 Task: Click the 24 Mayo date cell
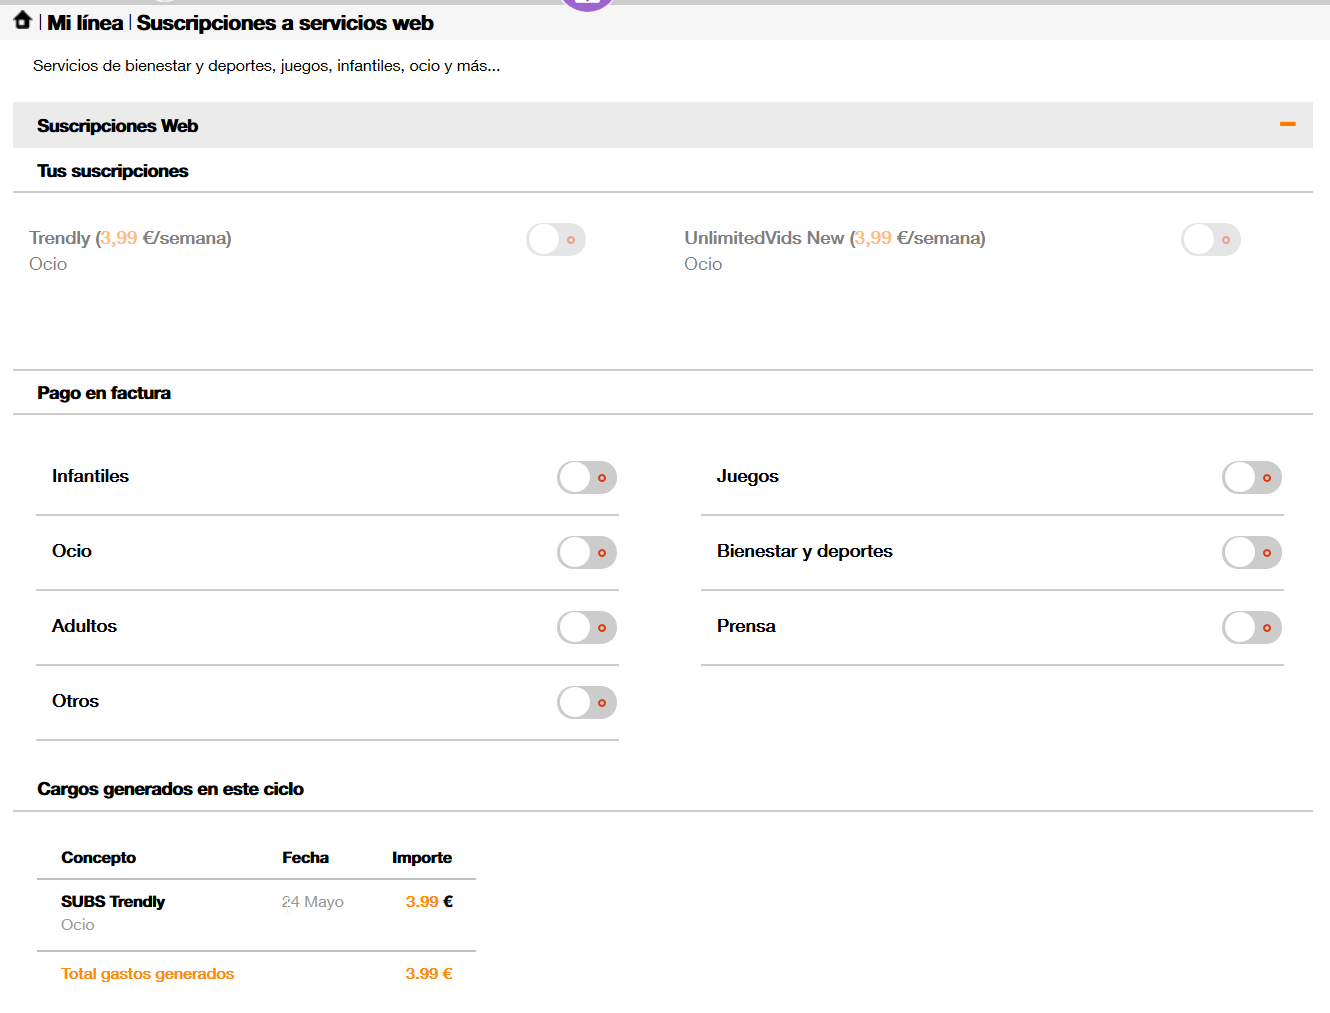point(312,902)
